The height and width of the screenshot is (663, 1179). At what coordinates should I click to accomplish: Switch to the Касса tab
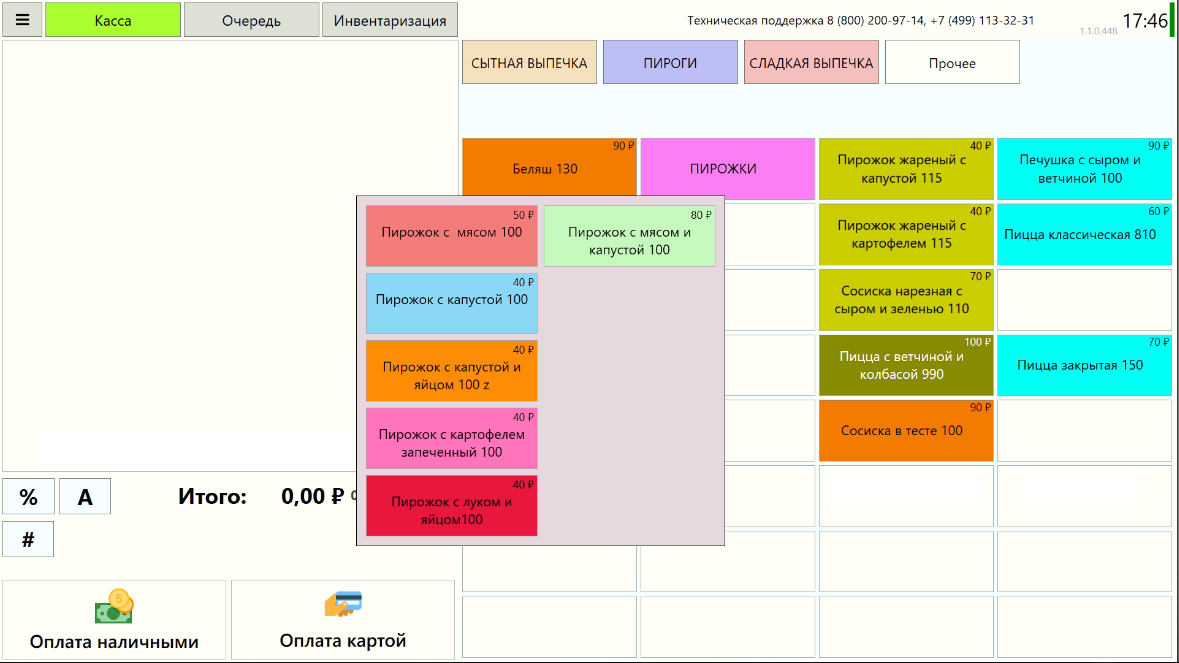(x=113, y=20)
